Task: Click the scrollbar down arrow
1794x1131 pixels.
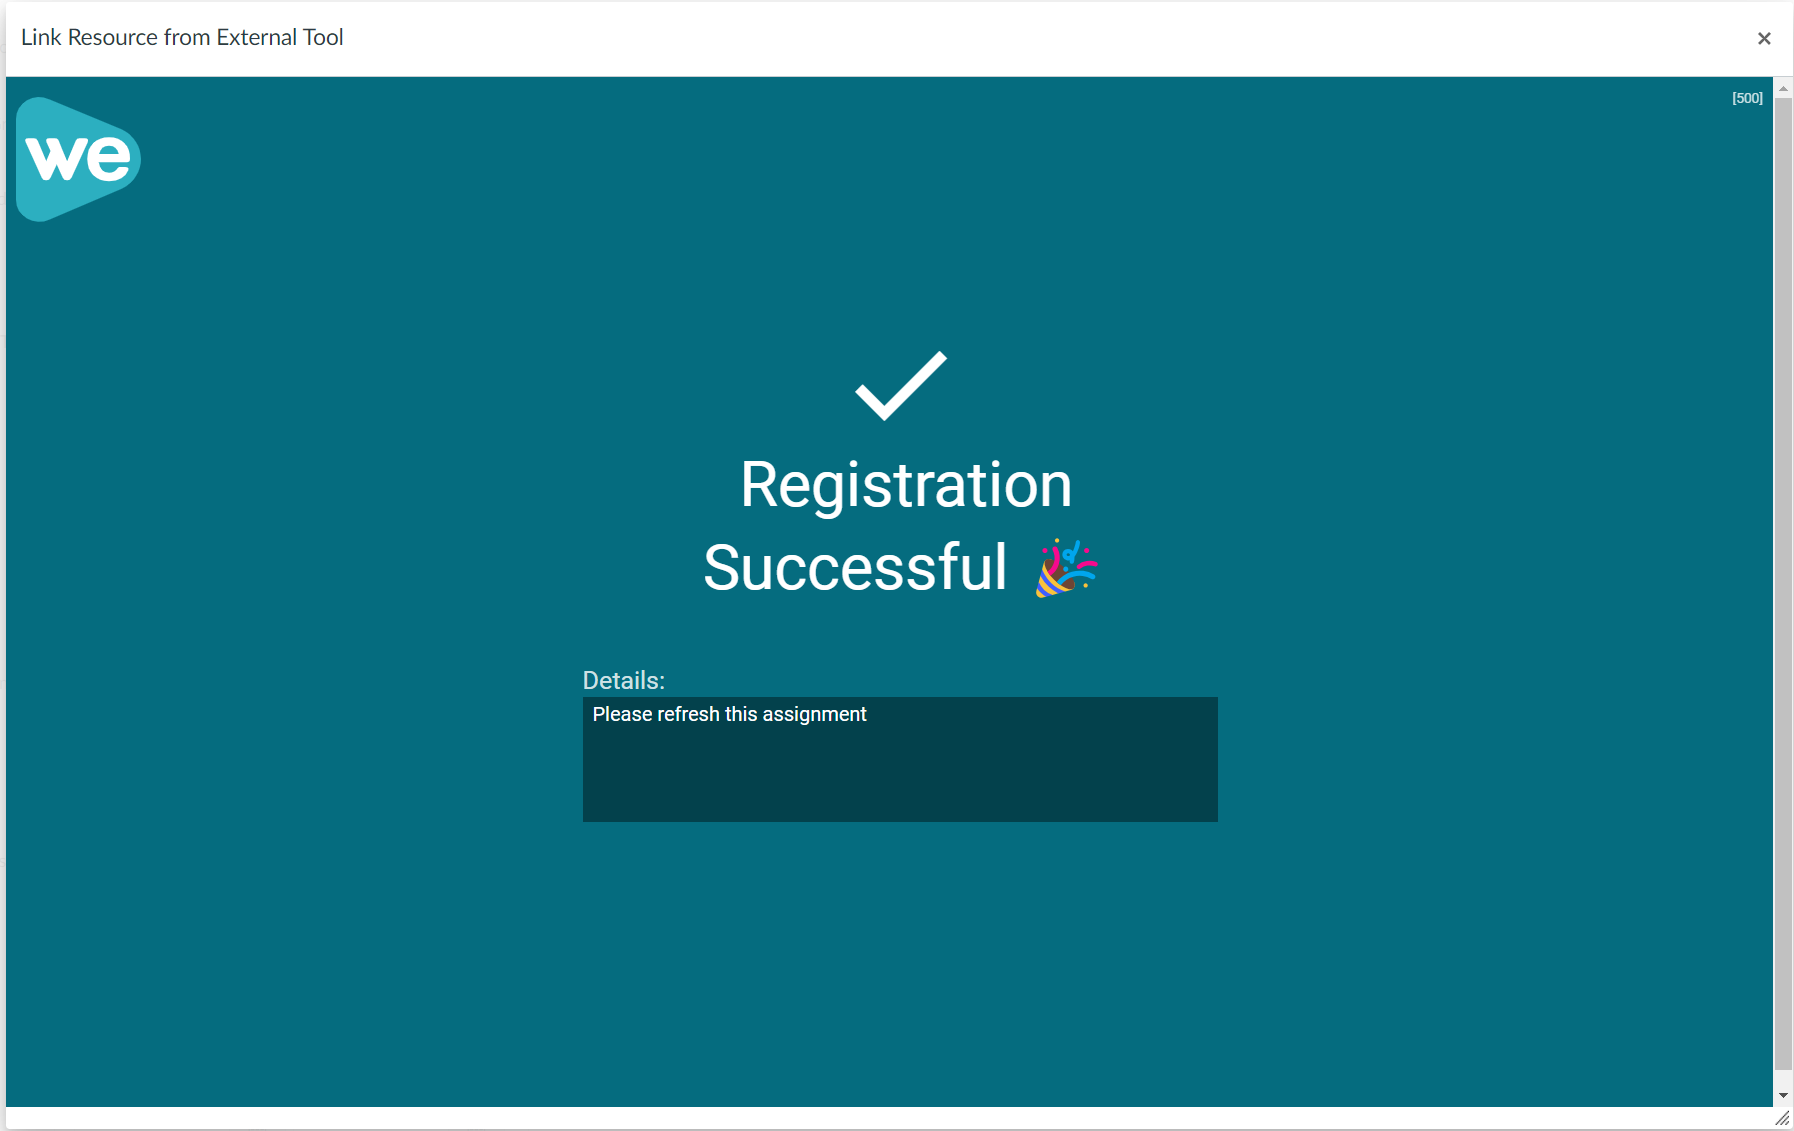Action: pyautogui.click(x=1783, y=1095)
